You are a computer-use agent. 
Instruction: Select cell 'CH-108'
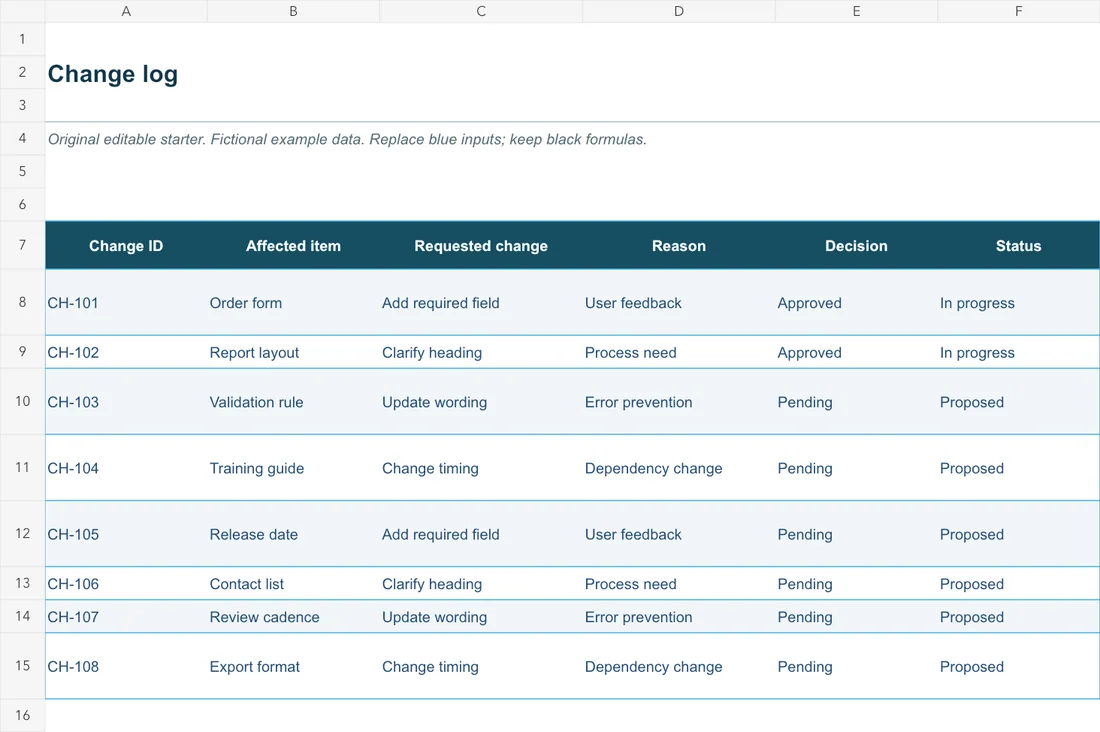tap(126, 666)
